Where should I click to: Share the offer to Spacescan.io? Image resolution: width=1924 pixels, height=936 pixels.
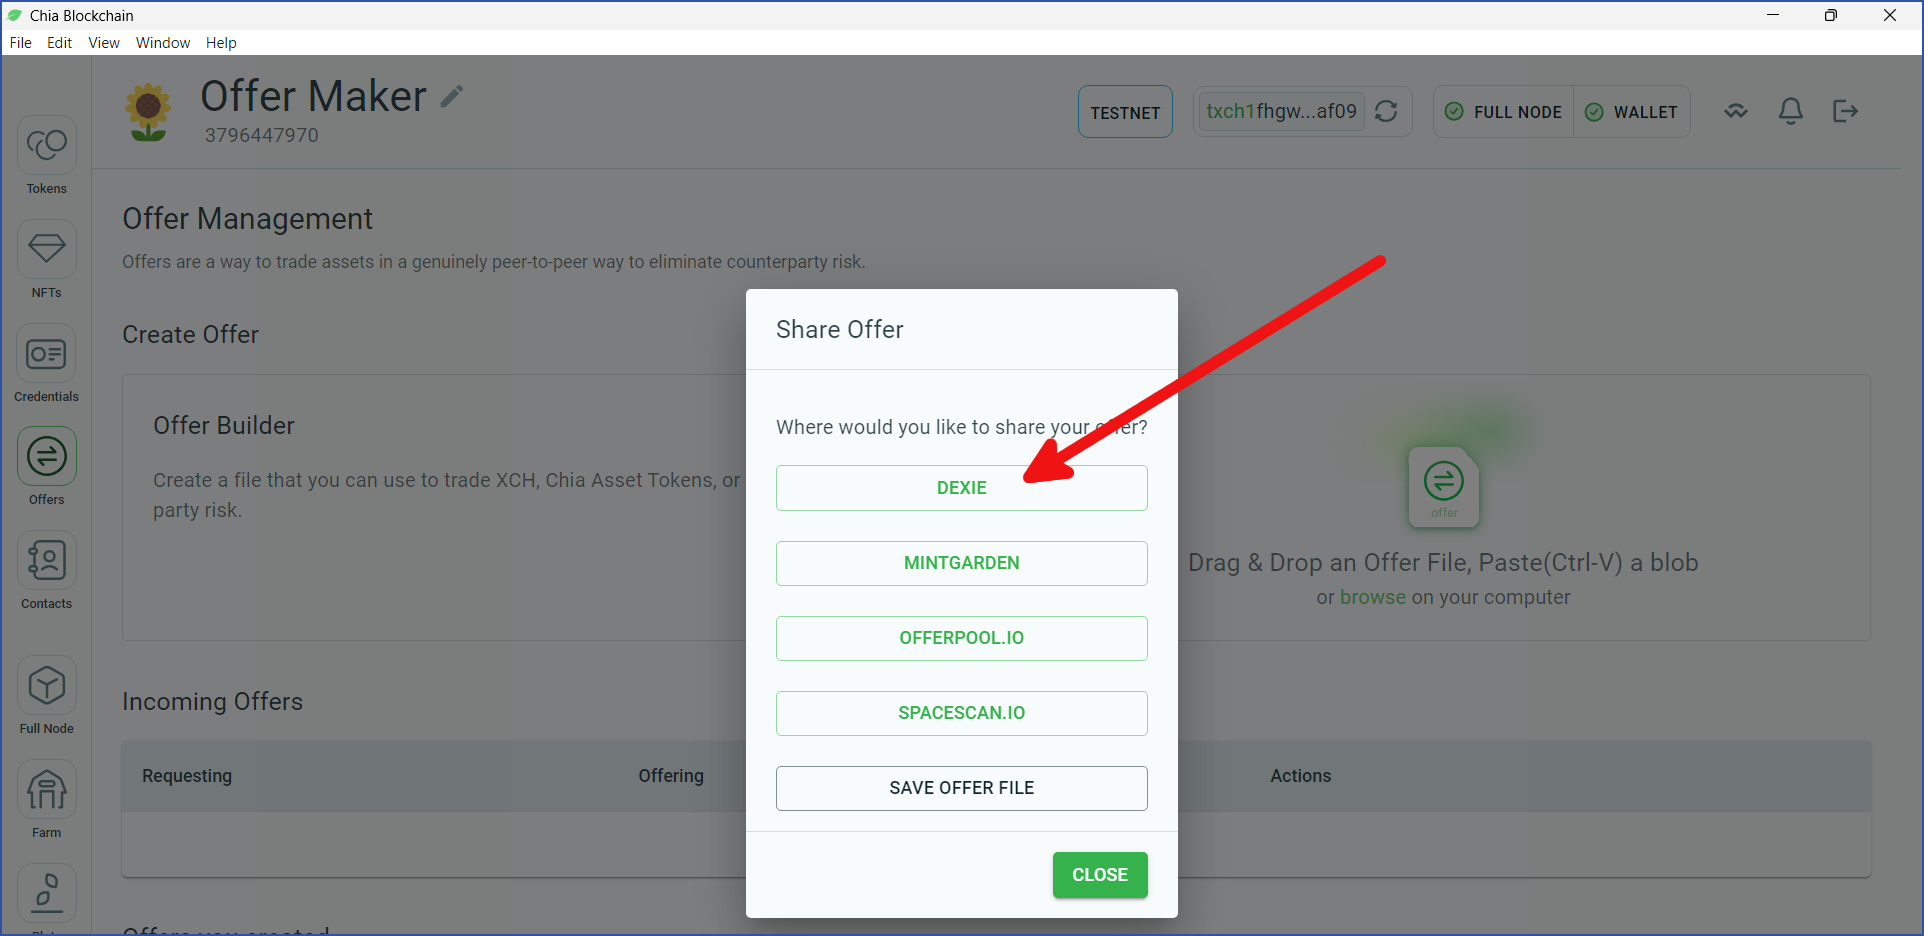click(x=962, y=713)
